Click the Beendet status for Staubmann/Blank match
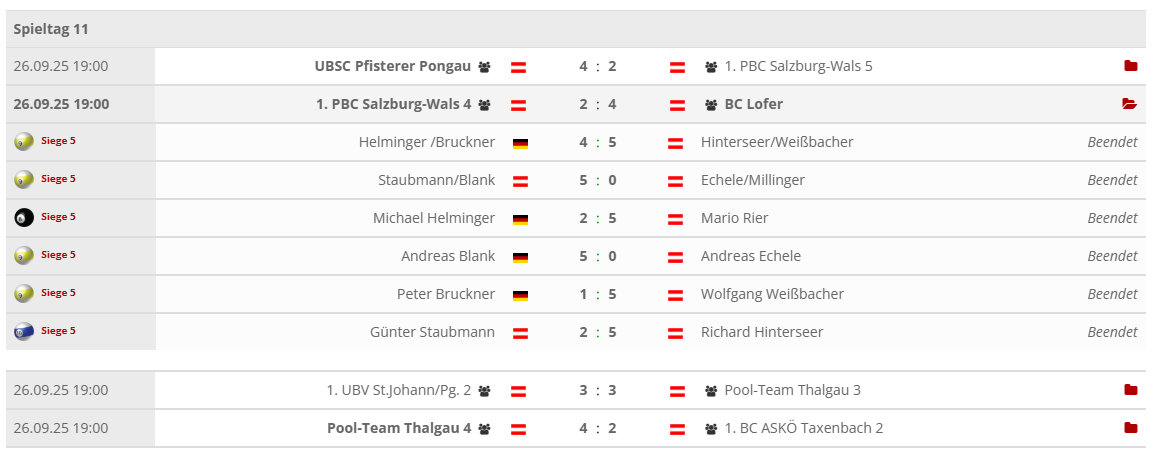 pos(1112,180)
